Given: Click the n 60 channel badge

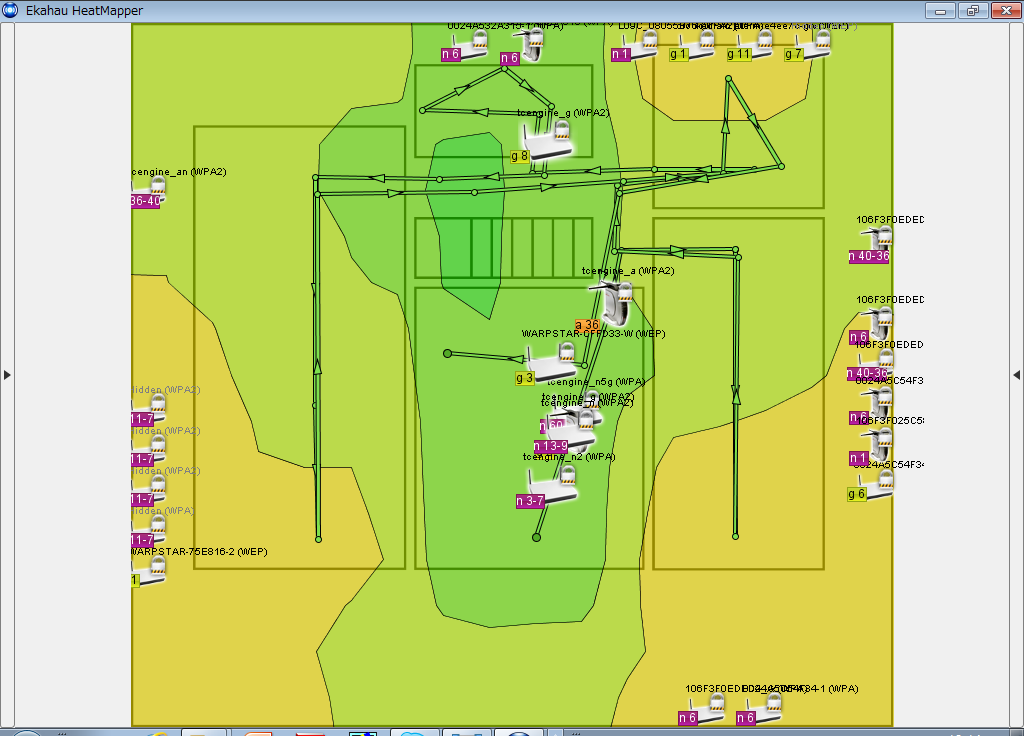Looking at the screenshot, I should pos(552,425).
